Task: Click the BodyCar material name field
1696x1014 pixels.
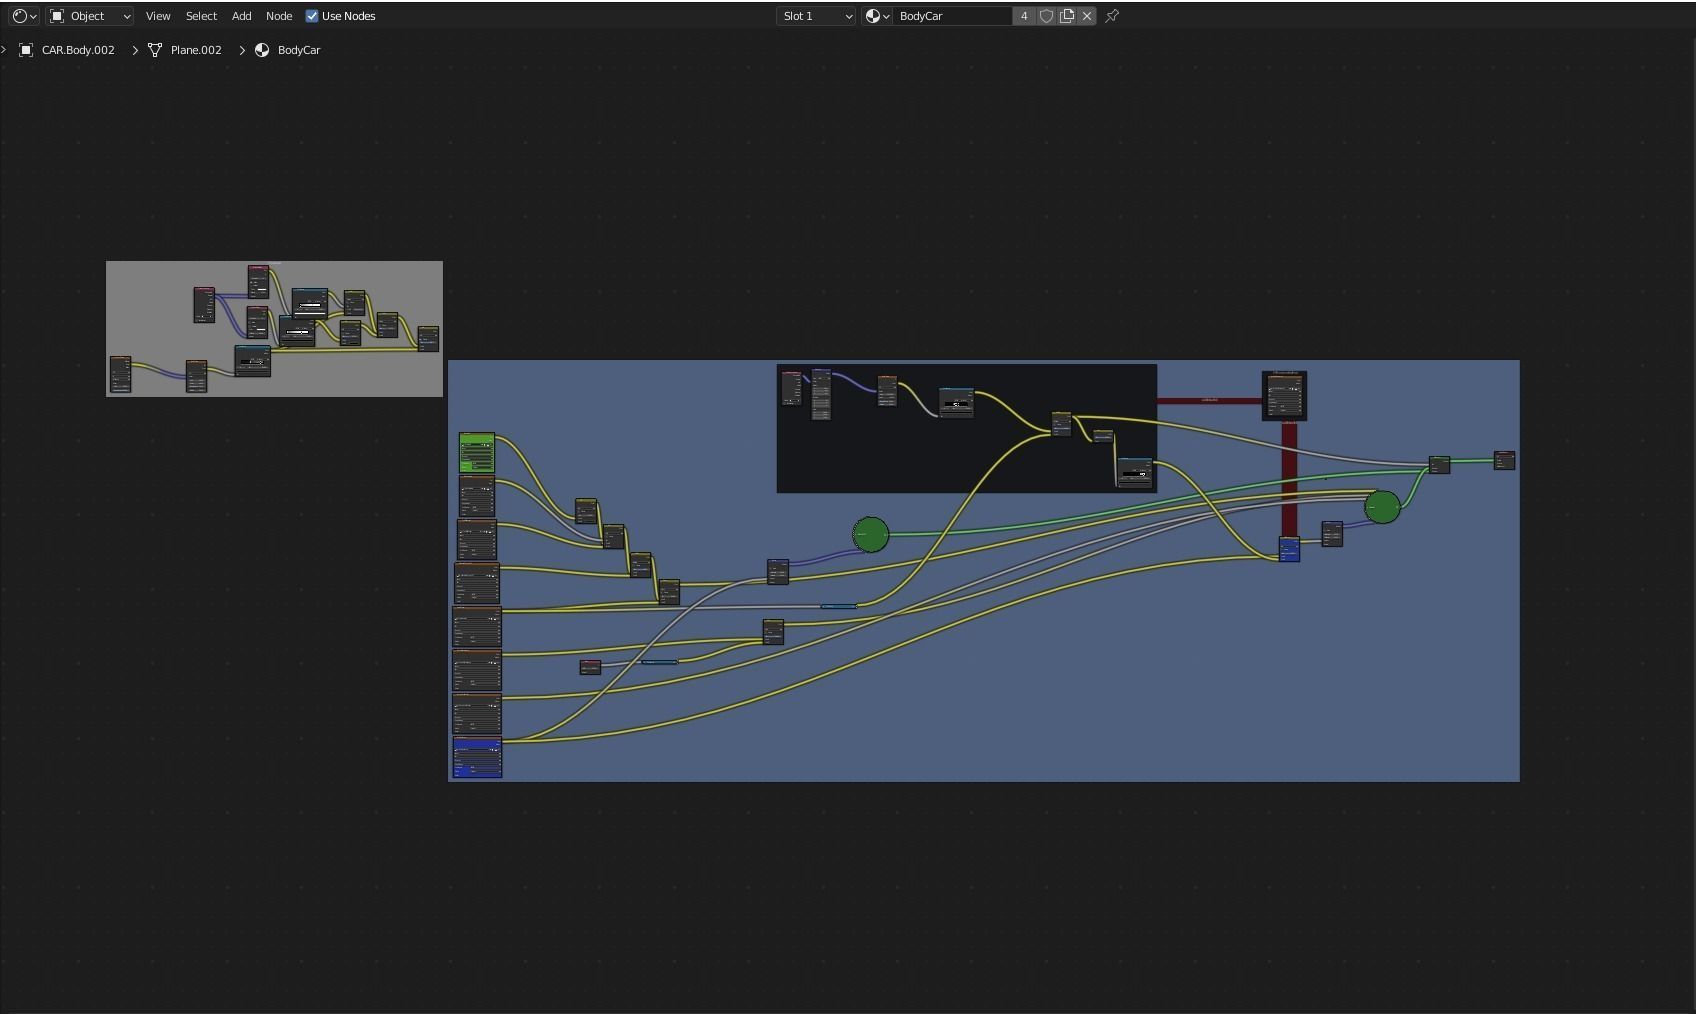Action: (953, 16)
